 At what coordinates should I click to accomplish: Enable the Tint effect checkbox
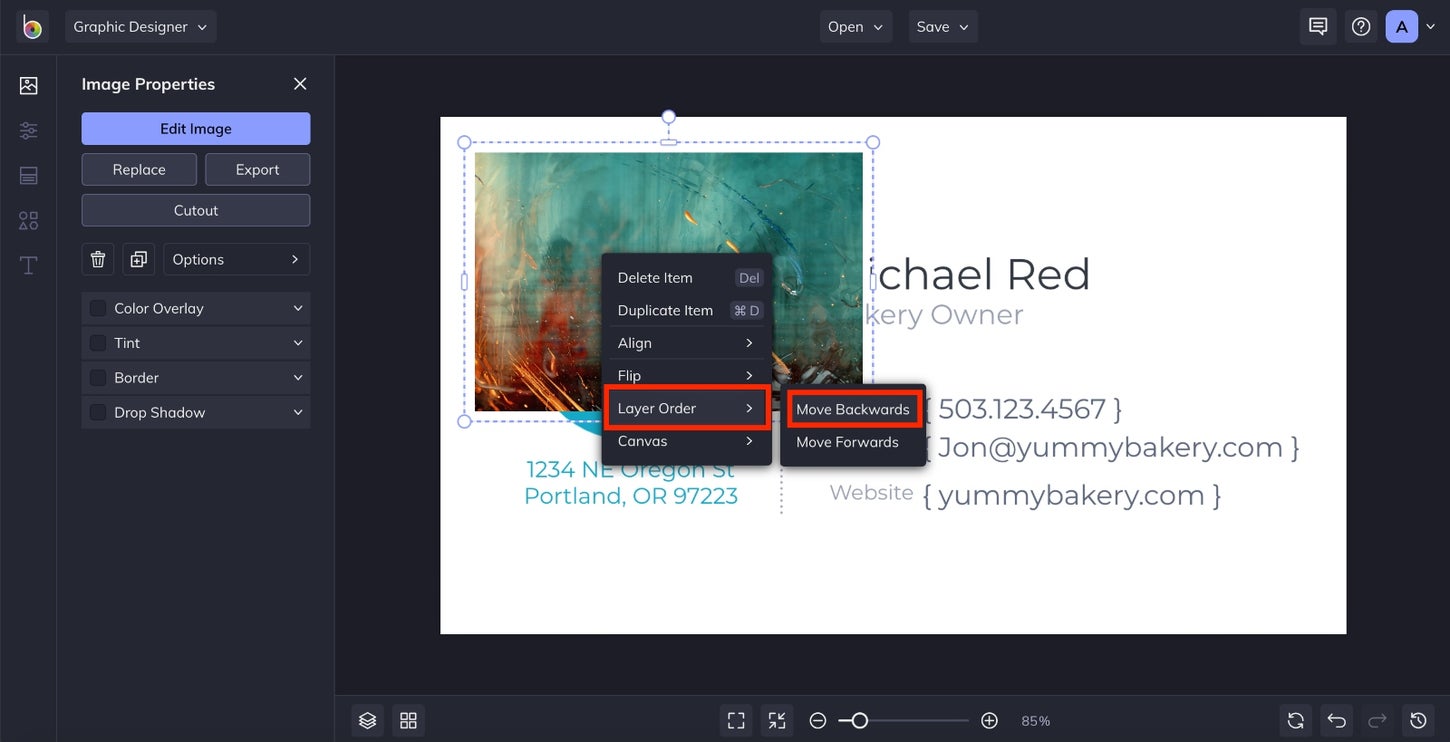pyautogui.click(x=97, y=342)
